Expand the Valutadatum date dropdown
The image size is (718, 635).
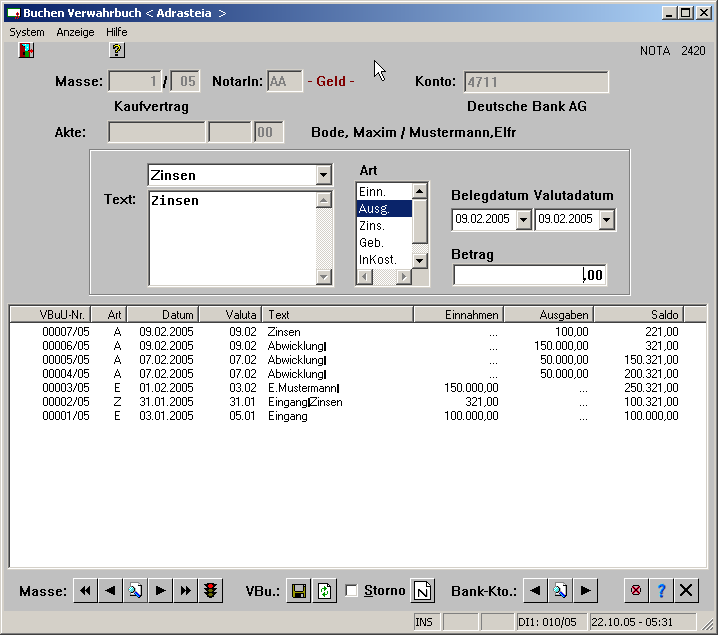(x=607, y=219)
